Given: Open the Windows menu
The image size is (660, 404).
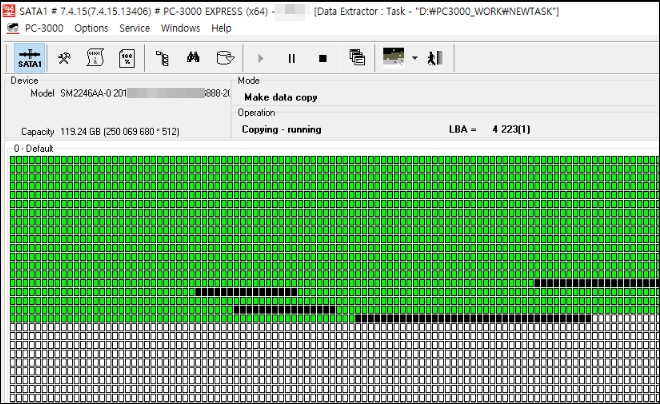Looking at the screenshot, I should click(180, 28).
